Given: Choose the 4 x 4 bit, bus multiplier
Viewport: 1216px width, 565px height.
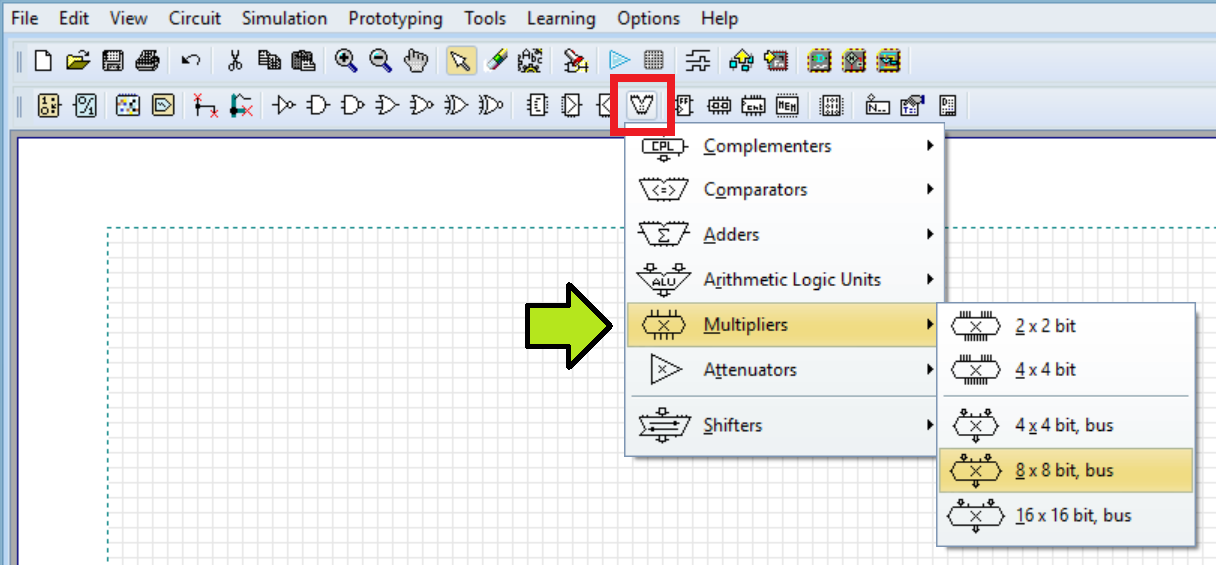Looking at the screenshot, I should pos(1066,425).
